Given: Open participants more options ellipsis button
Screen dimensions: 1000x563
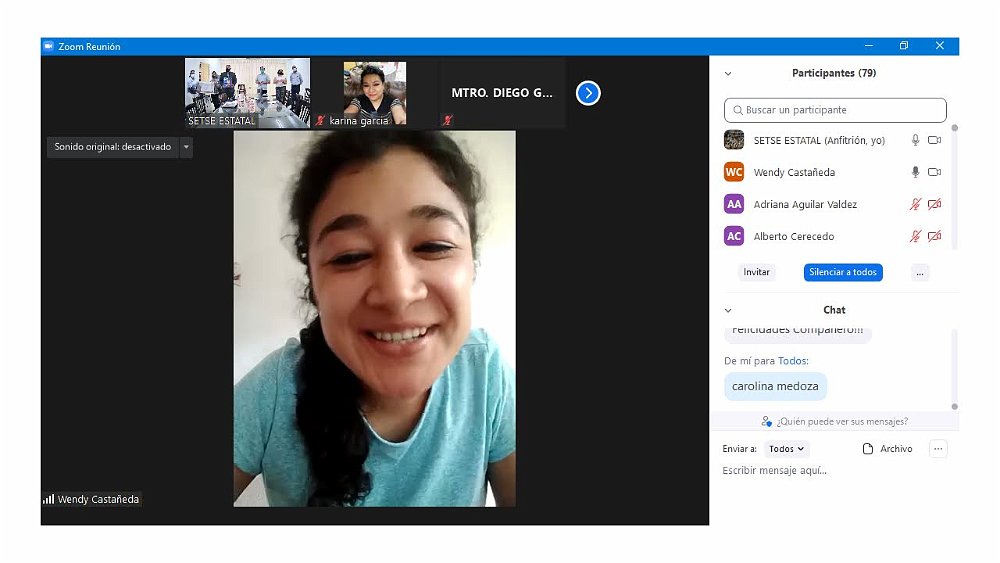Looking at the screenshot, I should coord(920,272).
